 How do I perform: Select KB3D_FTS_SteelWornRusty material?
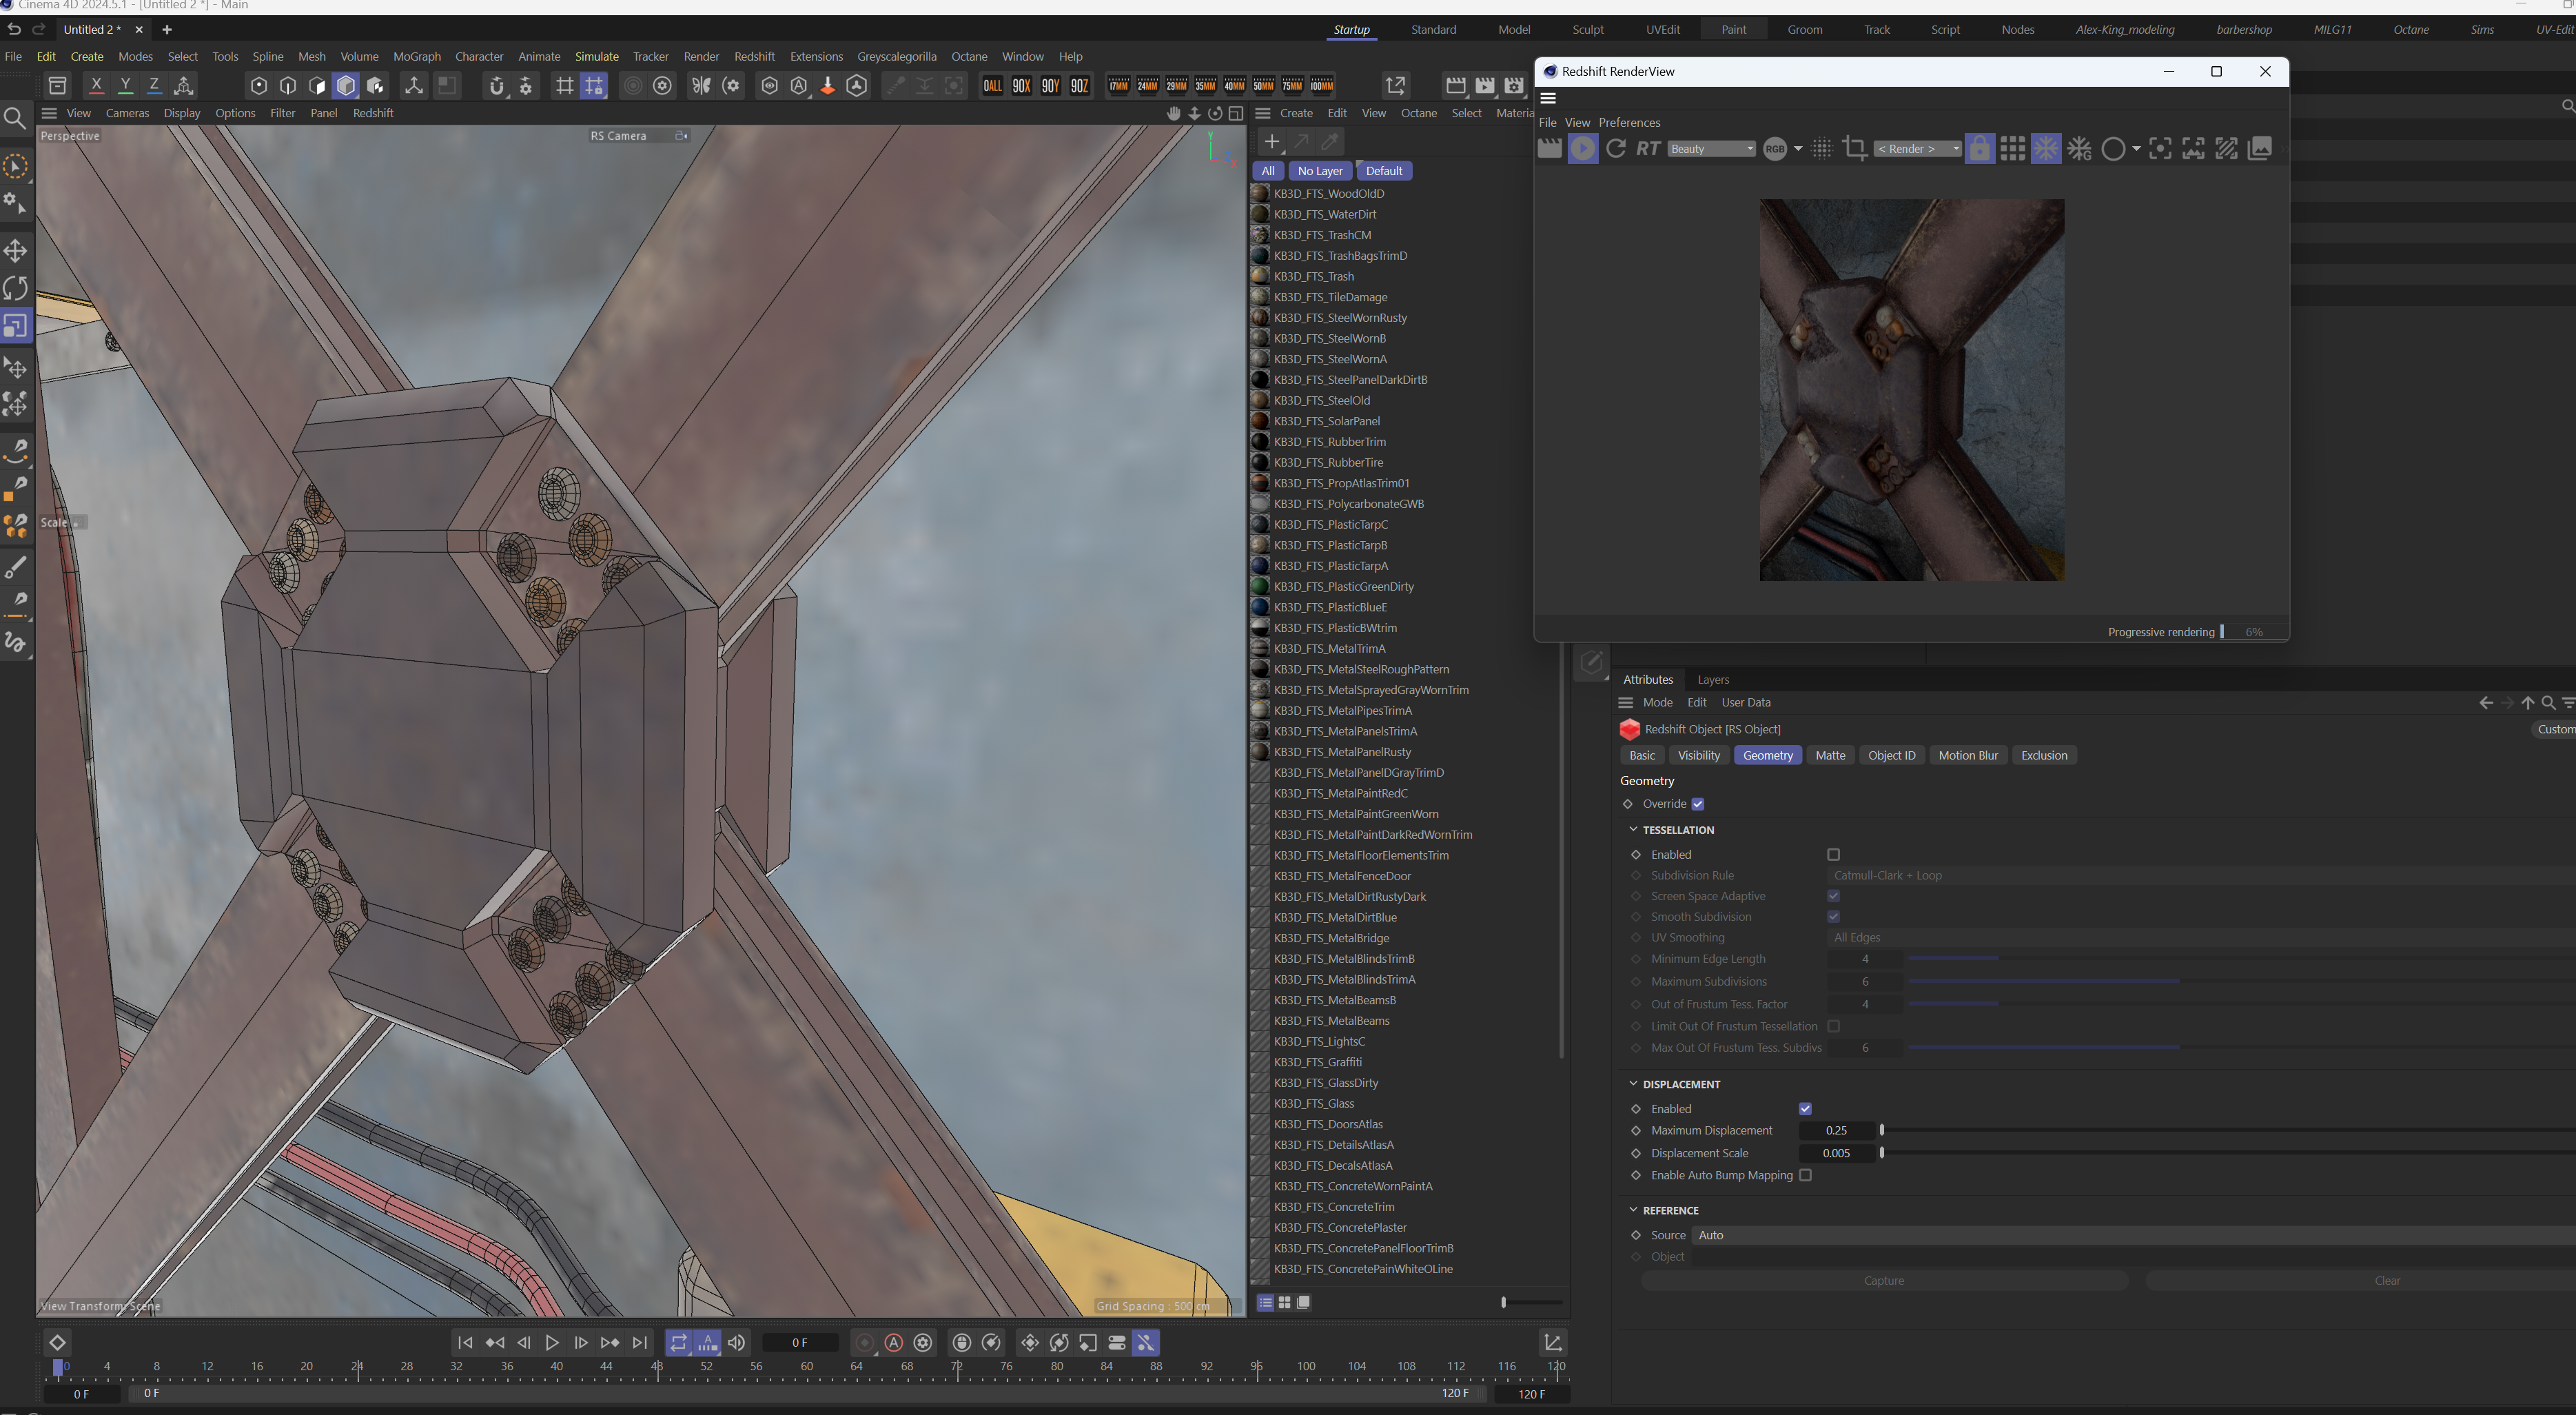(x=1340, y=318)
